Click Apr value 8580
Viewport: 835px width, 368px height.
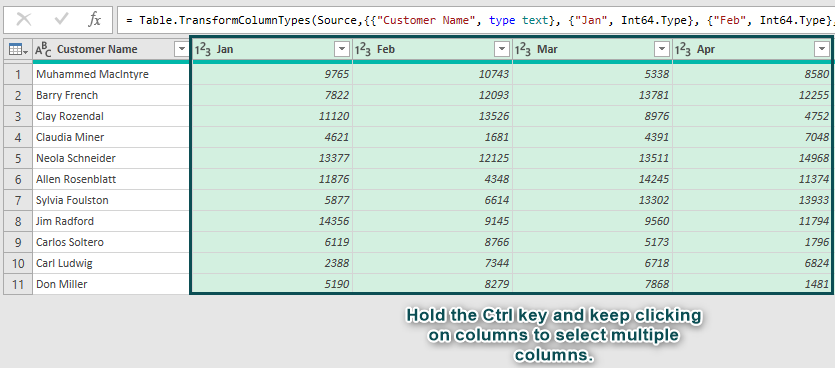[x=752, y=75]
